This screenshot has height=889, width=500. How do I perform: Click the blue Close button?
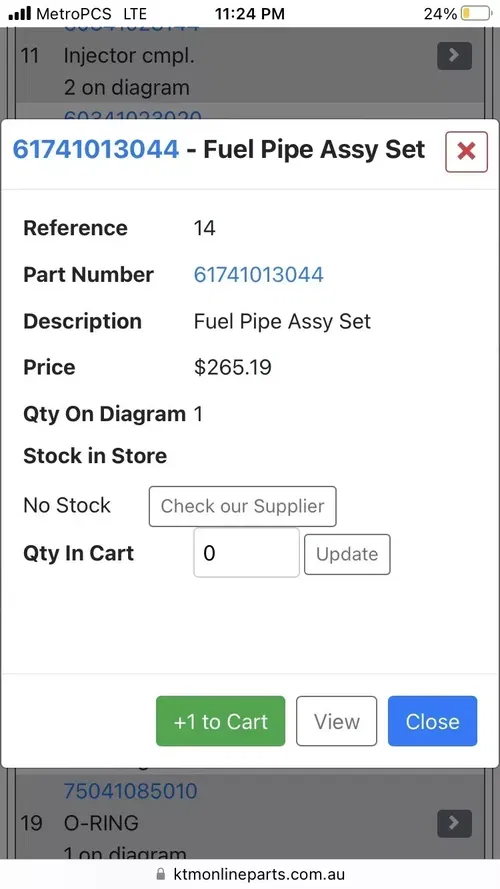pos(433,721)
